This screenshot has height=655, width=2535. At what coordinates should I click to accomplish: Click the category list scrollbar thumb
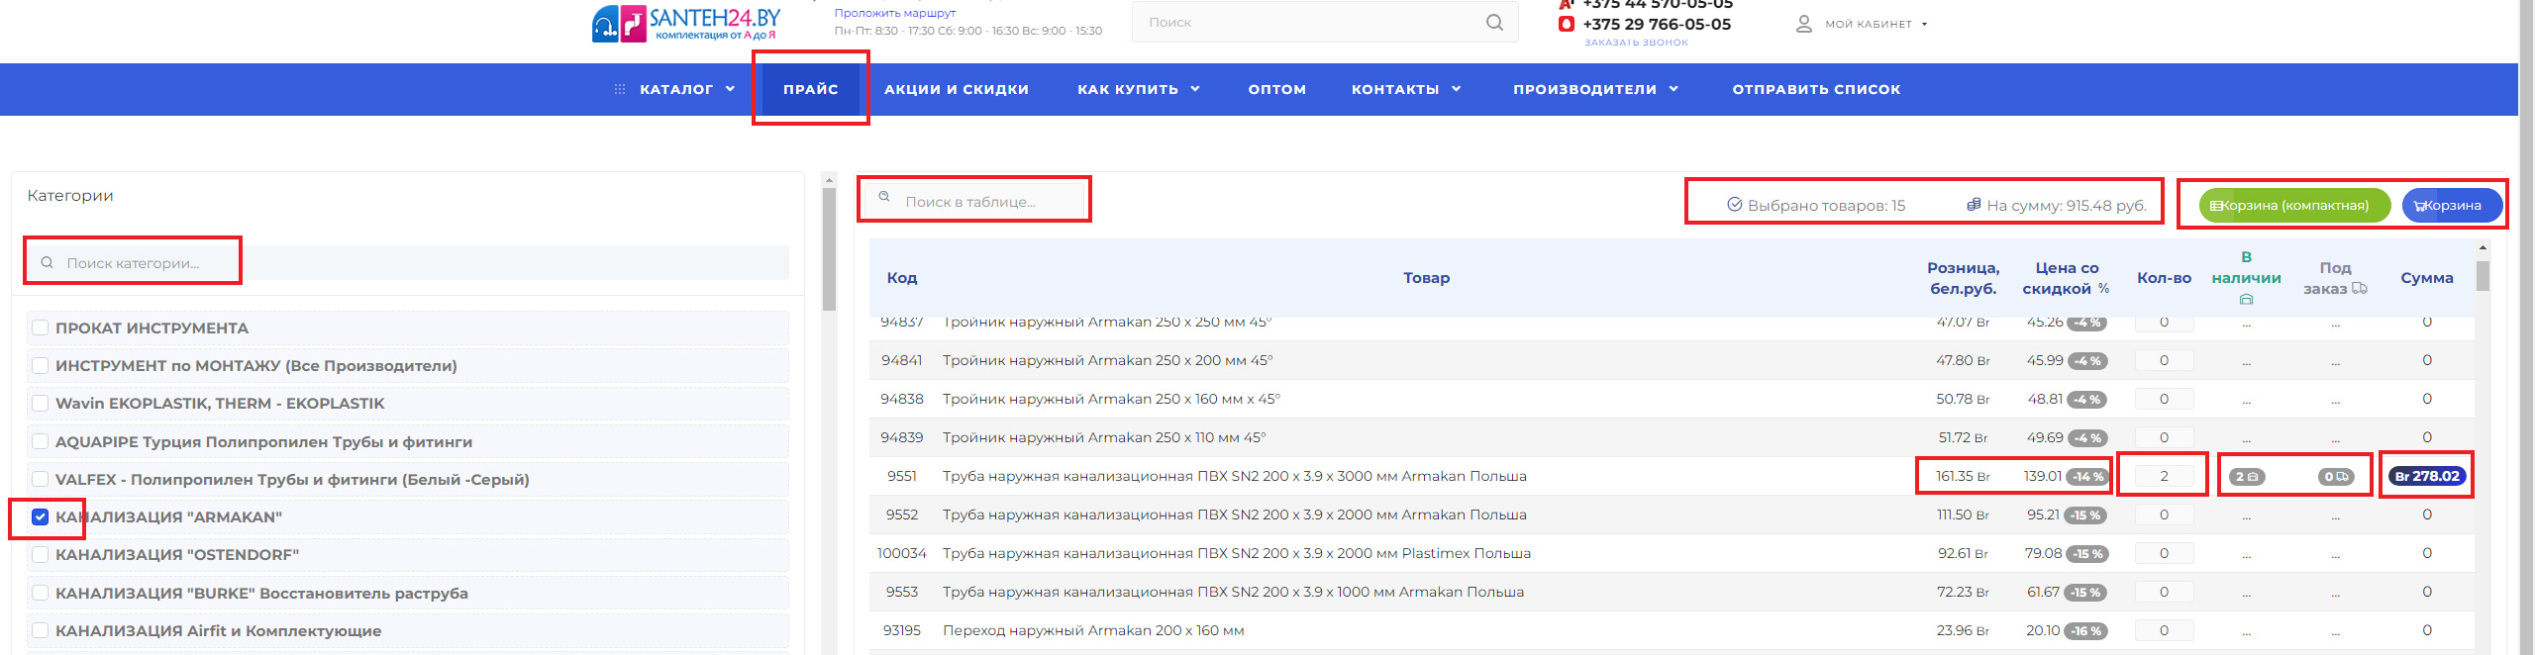click(829, 249)
